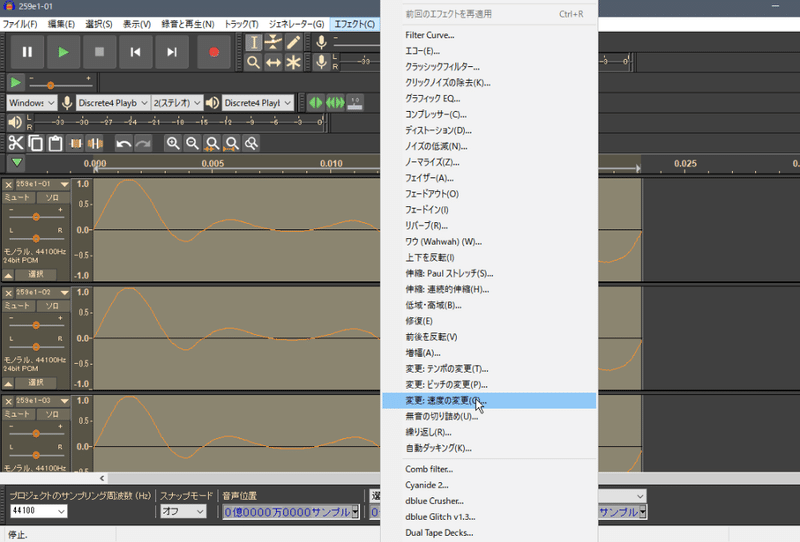Open the ジェネレーター(G) menu
This screenshot has width=800, height=542.
tap(296, 24)
